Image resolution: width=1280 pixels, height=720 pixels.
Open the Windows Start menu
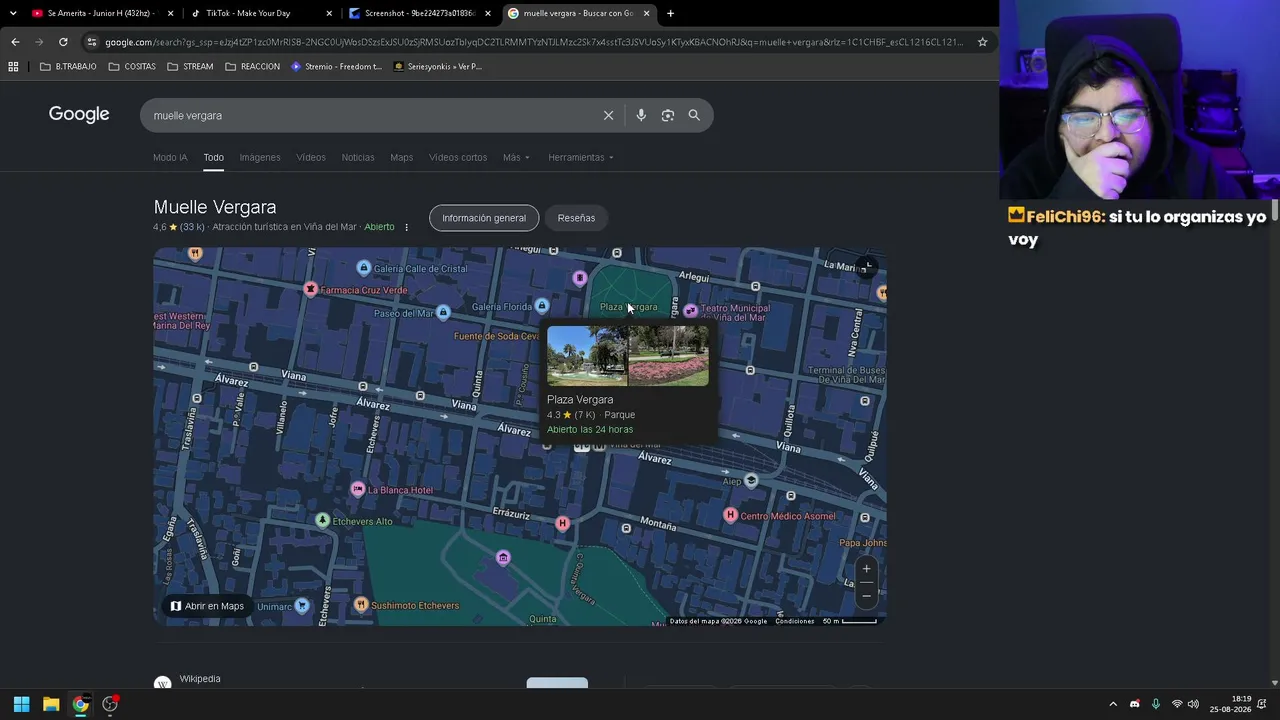pyautogui.click(x=21, y=704)
